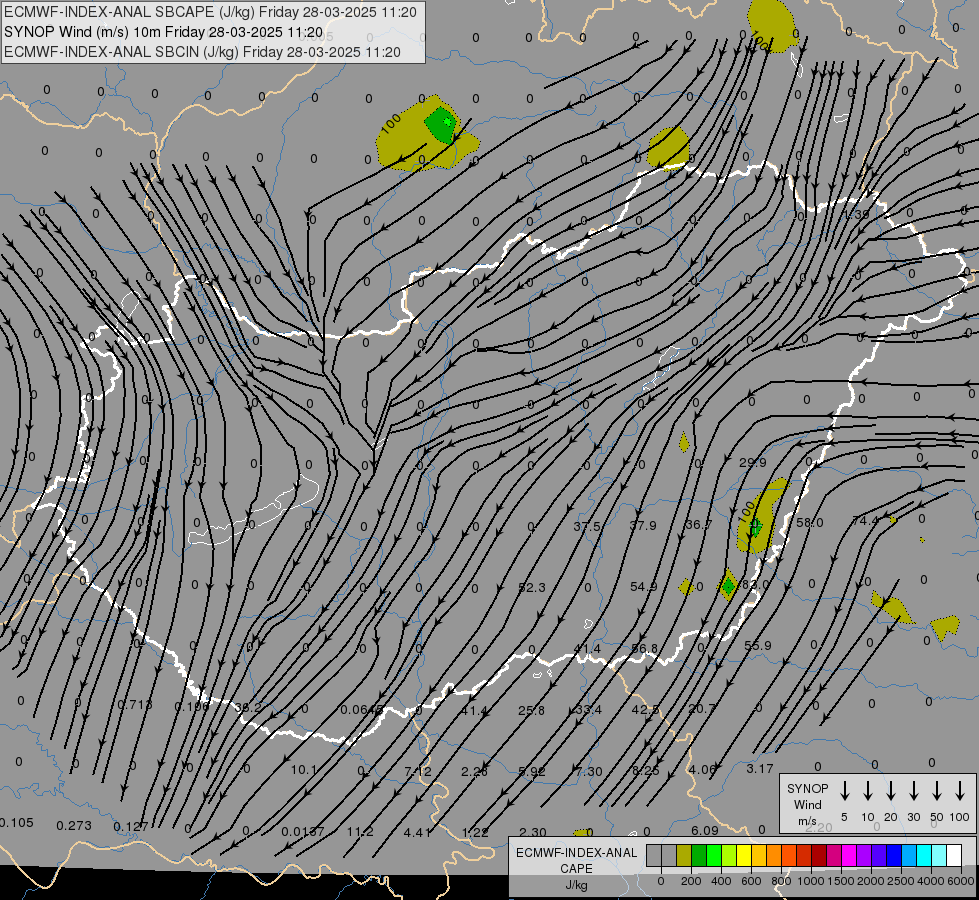Image resolution: width=979 pixels, height=900 pixels.
Task: Click the 0.713 grid value
Action: point(135,705)
